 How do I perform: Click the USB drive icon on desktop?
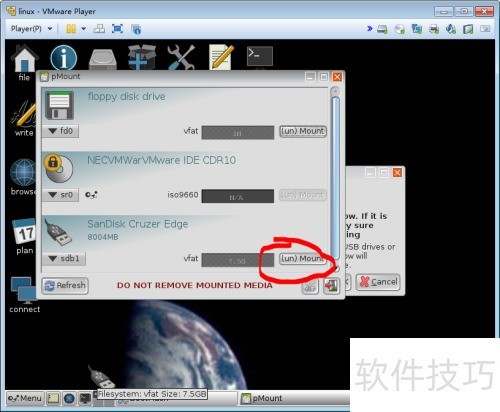(x=102, y=376)
